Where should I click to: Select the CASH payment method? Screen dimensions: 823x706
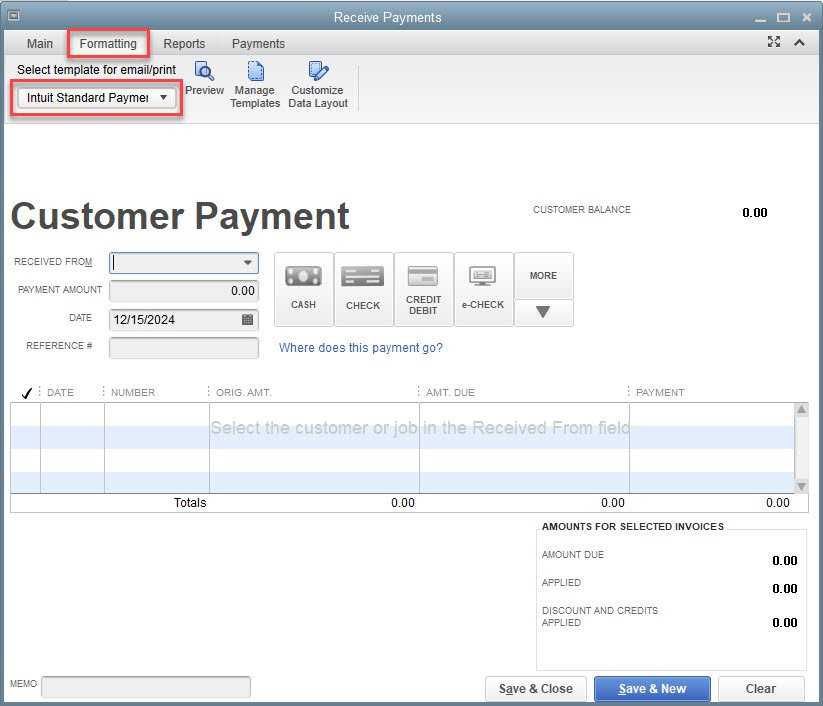pyautogui.click(x=303, y=289)
